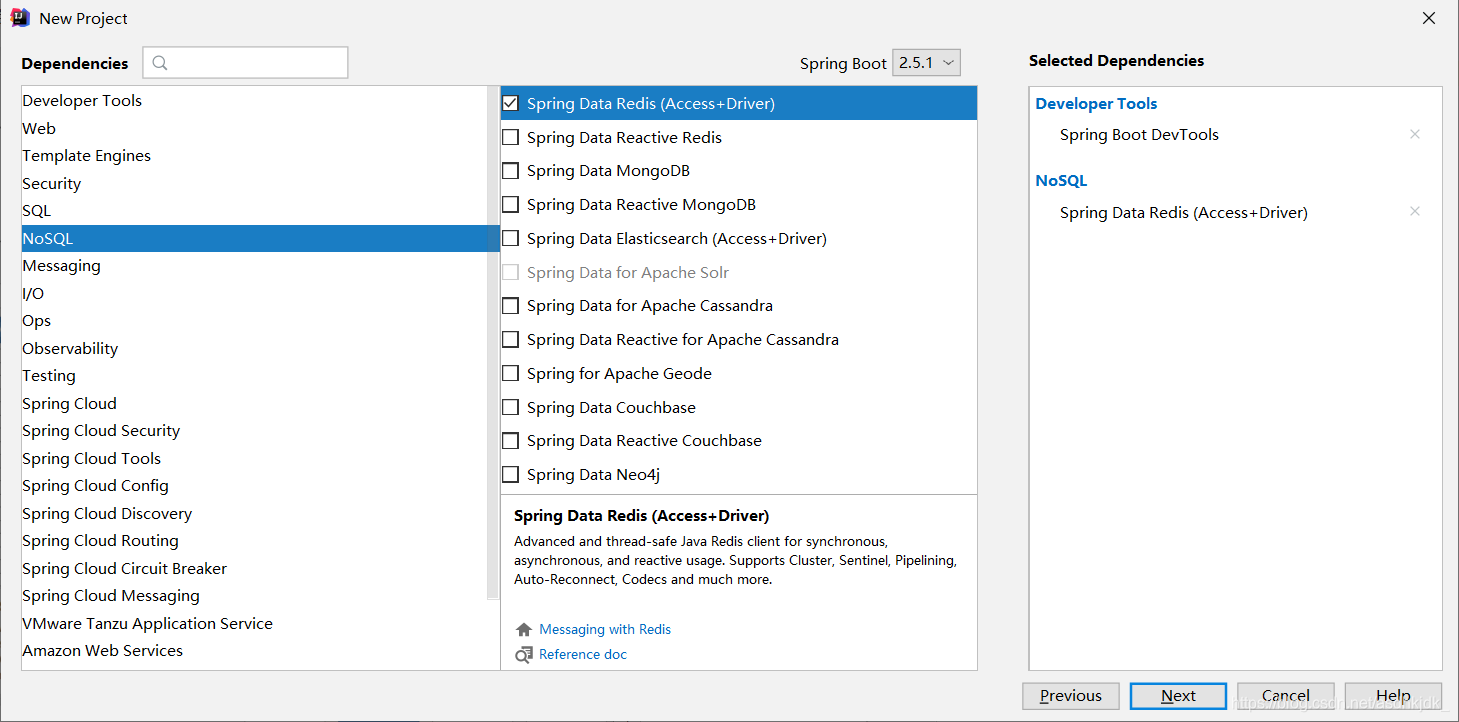Select the NoSQL category
1459x722 pixels.
pos(260,238)
